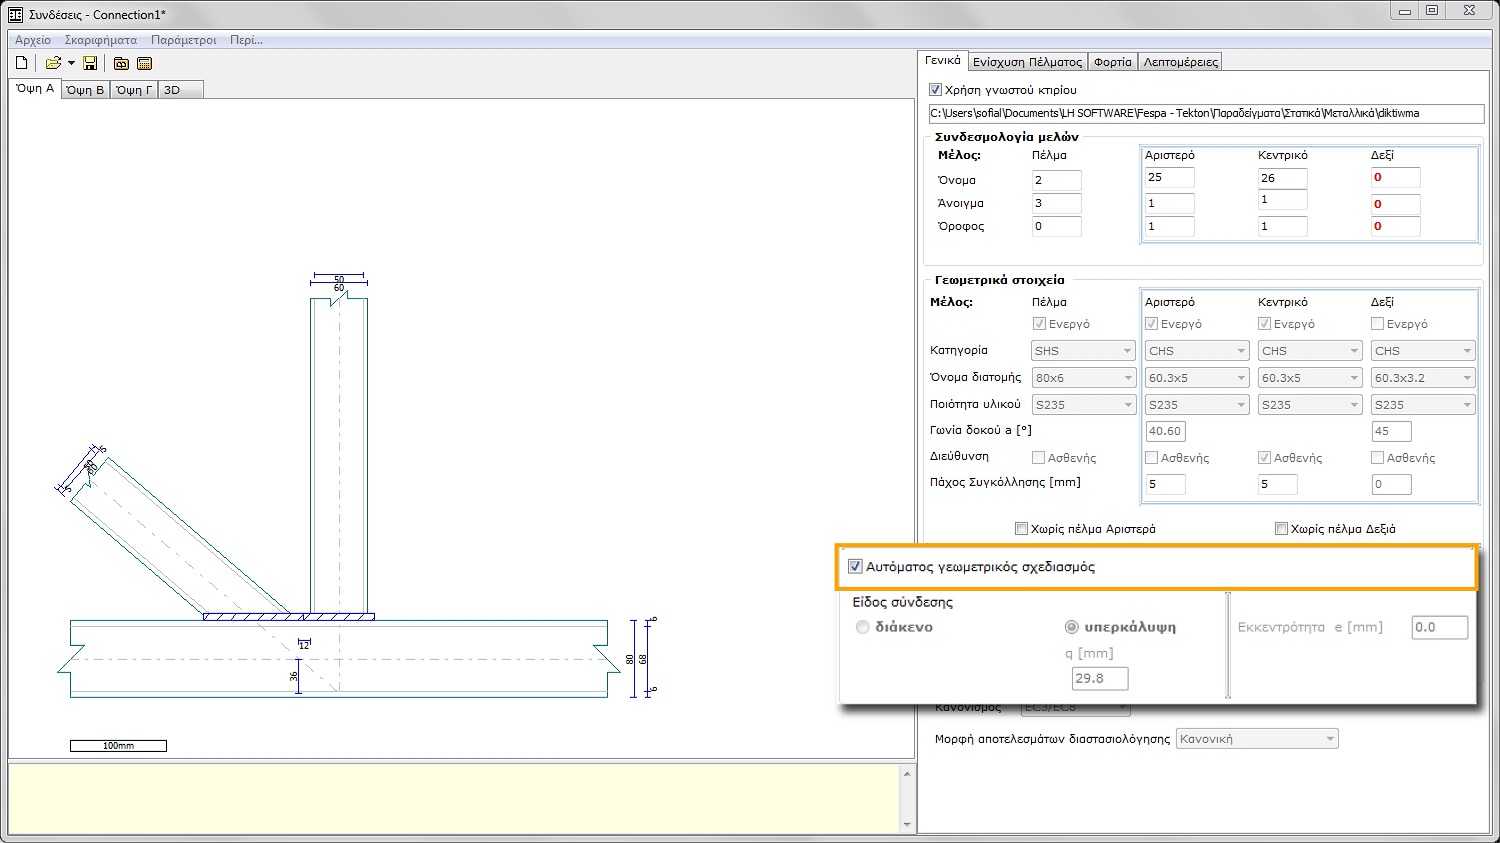Select the διάκενο radio button
The height and width of the screenshot is (843, 1500).
[x=862, y=627]
